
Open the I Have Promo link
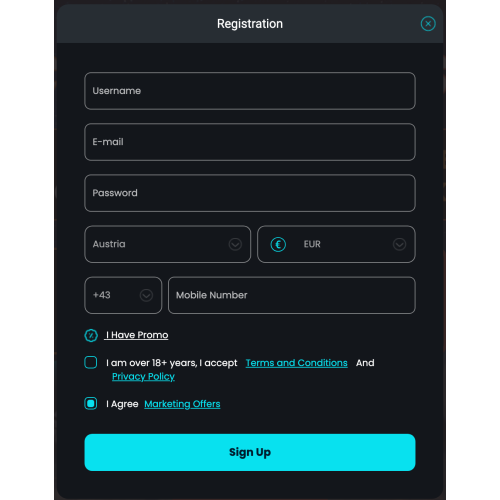pos(137,335)
